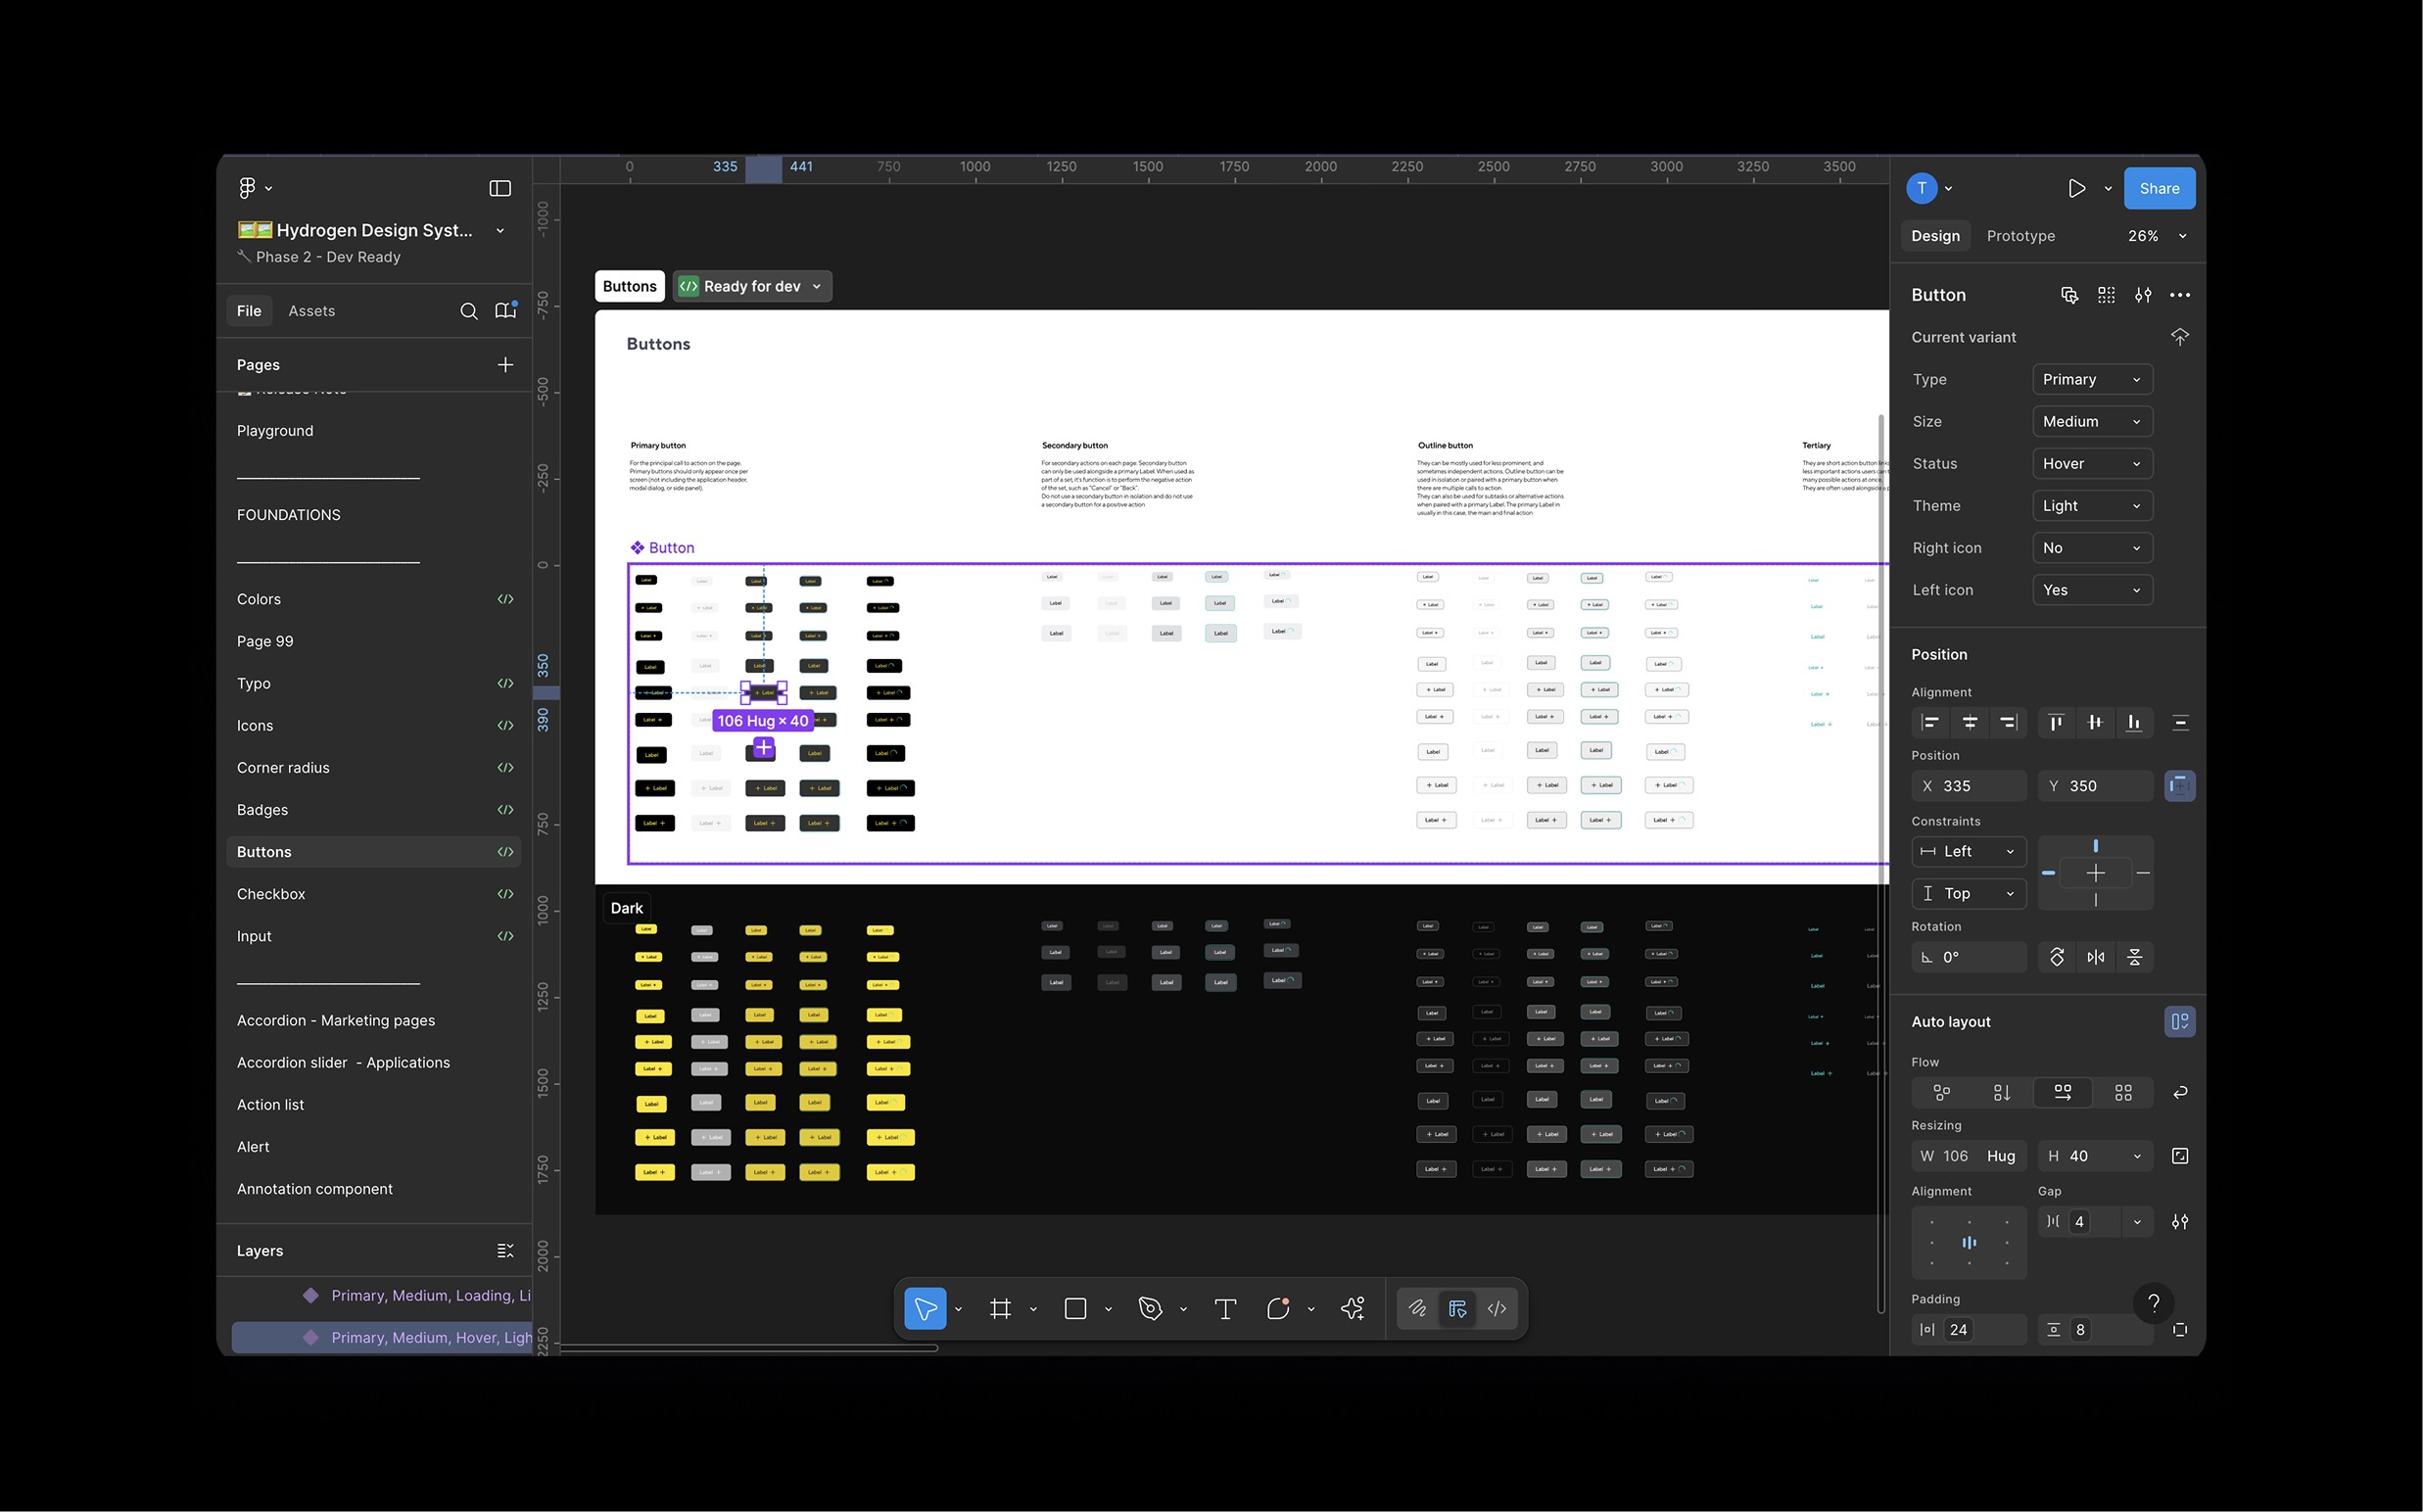Start presentation with the play icon
The image size is (2423, 1512).
click(2077, 188)
